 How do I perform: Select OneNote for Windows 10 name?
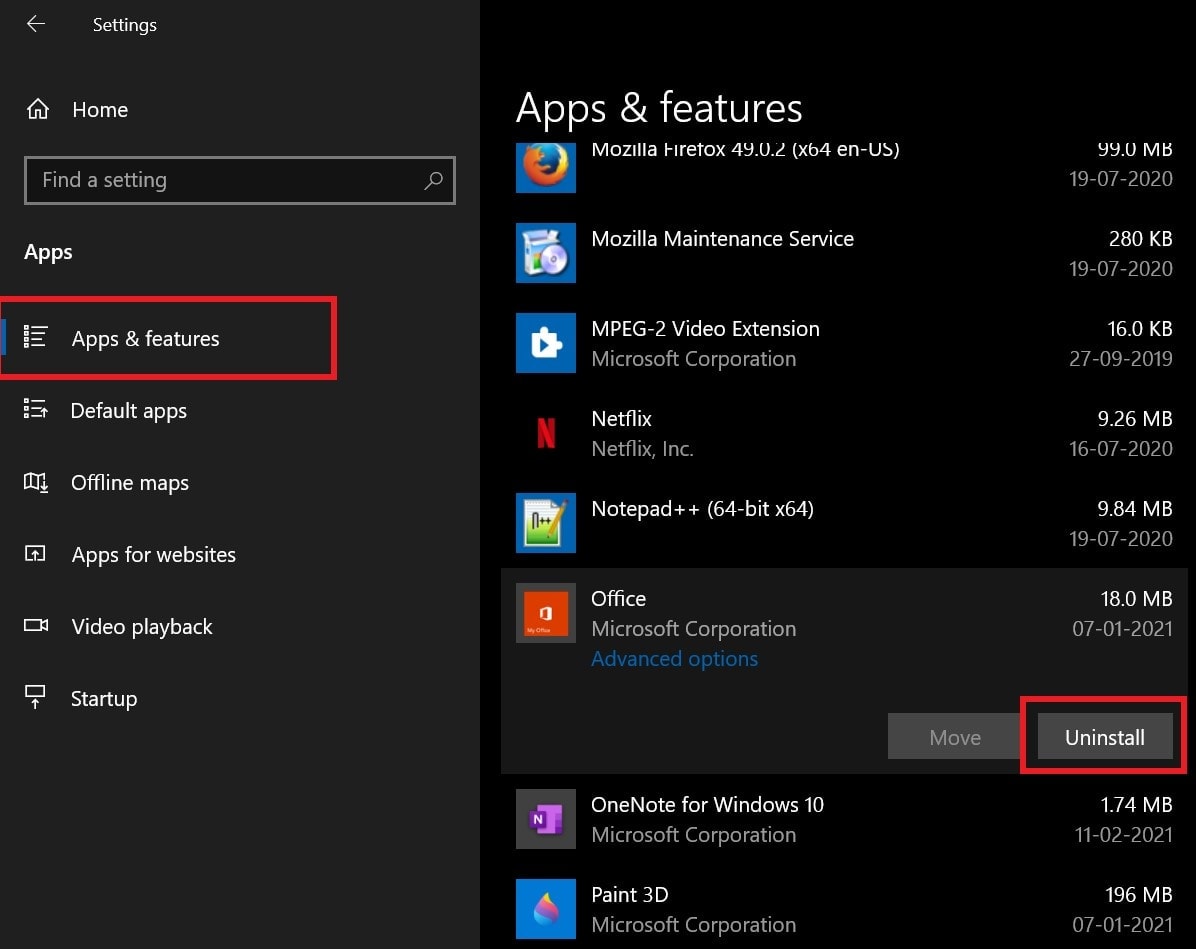click(707, 805)
